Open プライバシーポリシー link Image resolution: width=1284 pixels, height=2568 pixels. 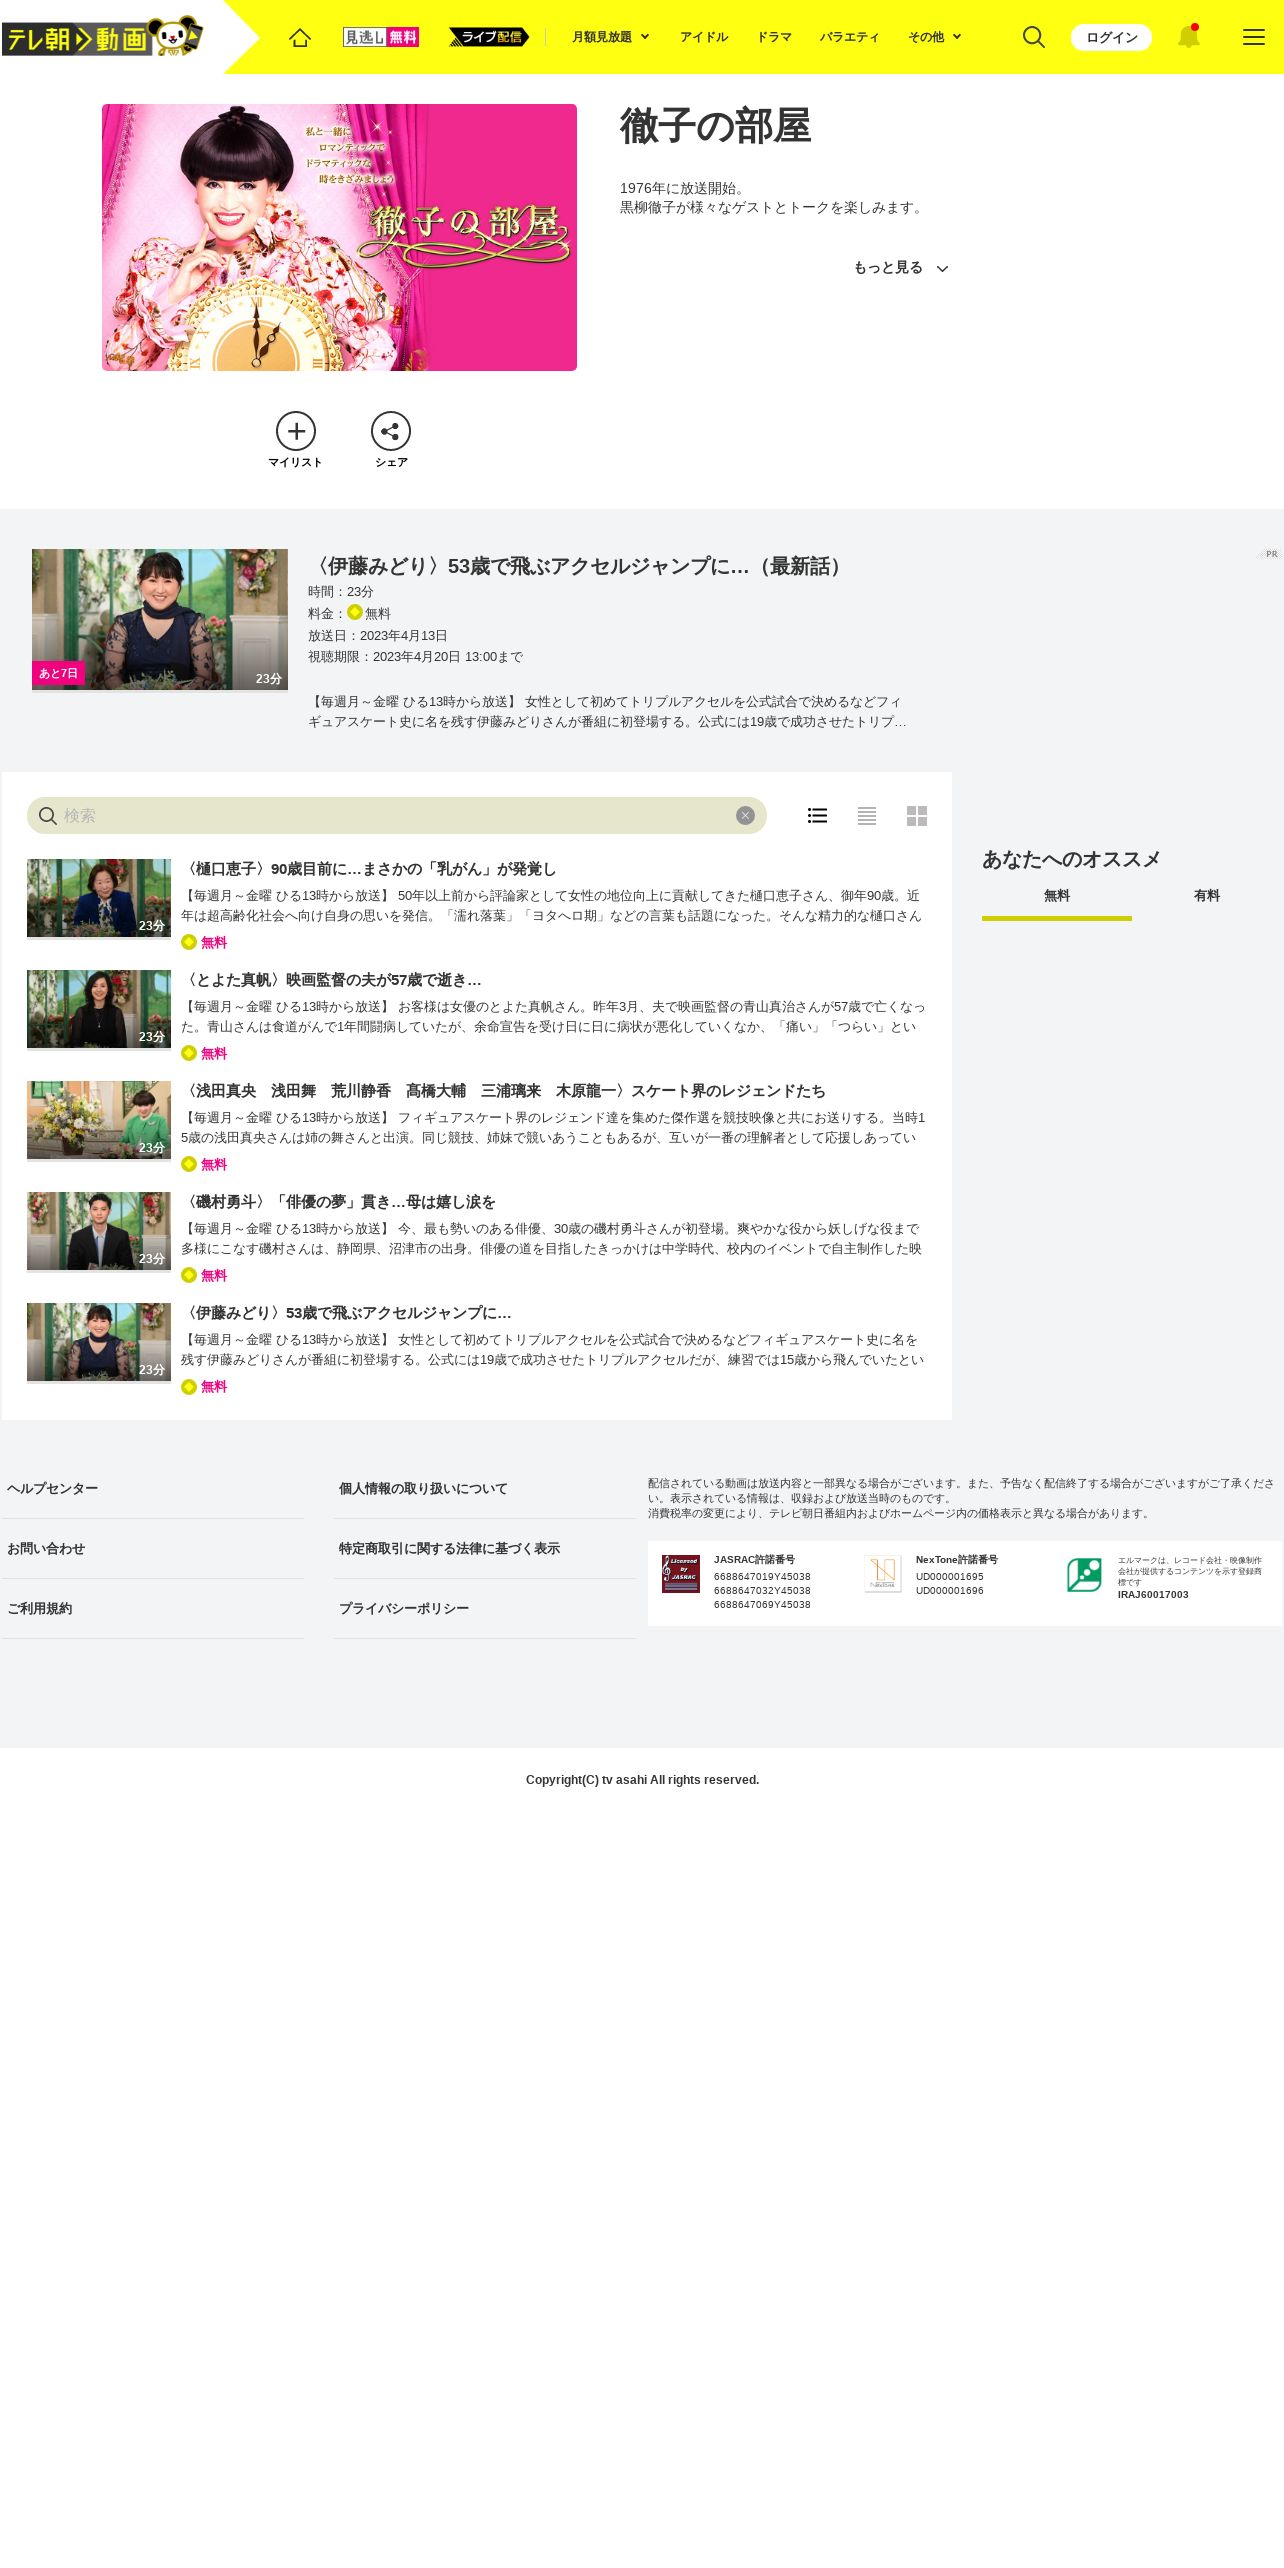[404, 1609]
